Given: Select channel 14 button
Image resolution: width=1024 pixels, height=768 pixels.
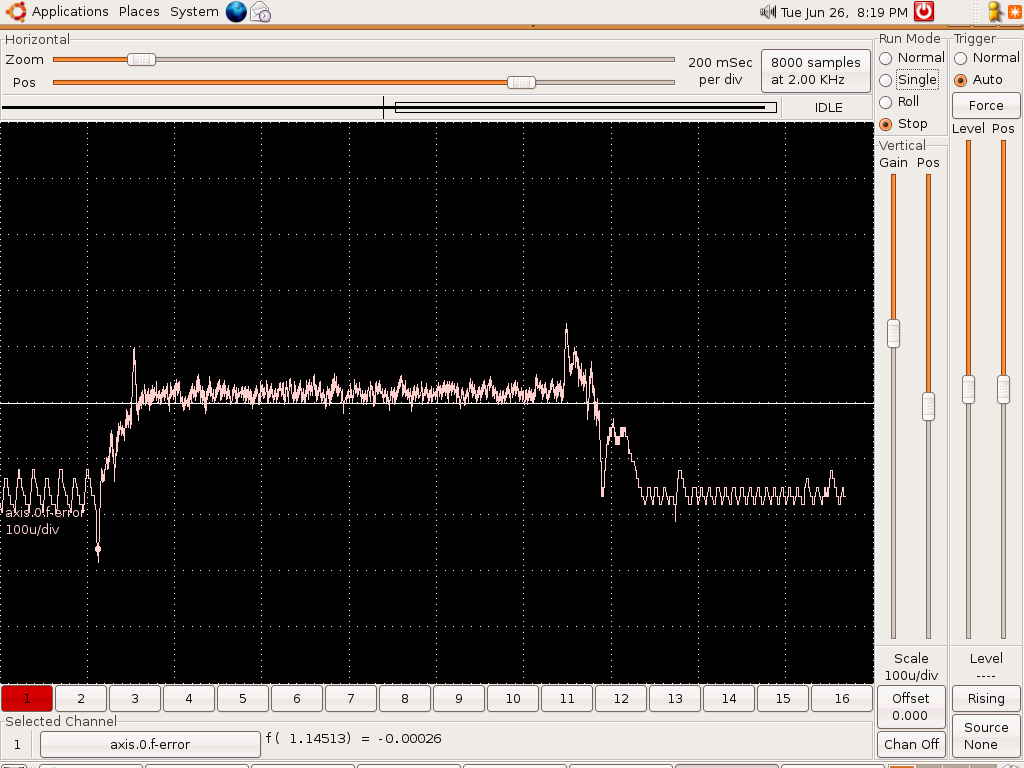Looking at the screenshot, I should click(x=729, y=698).
